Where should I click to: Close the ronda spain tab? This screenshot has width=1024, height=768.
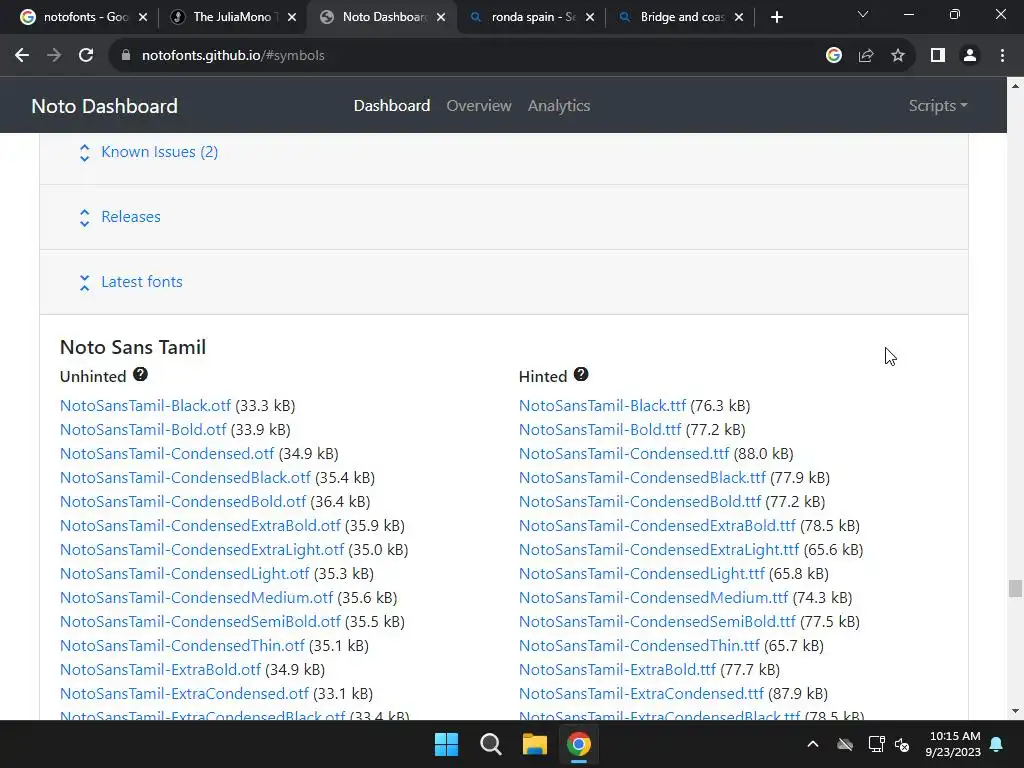pyautogui.click(x=590, y=18)
